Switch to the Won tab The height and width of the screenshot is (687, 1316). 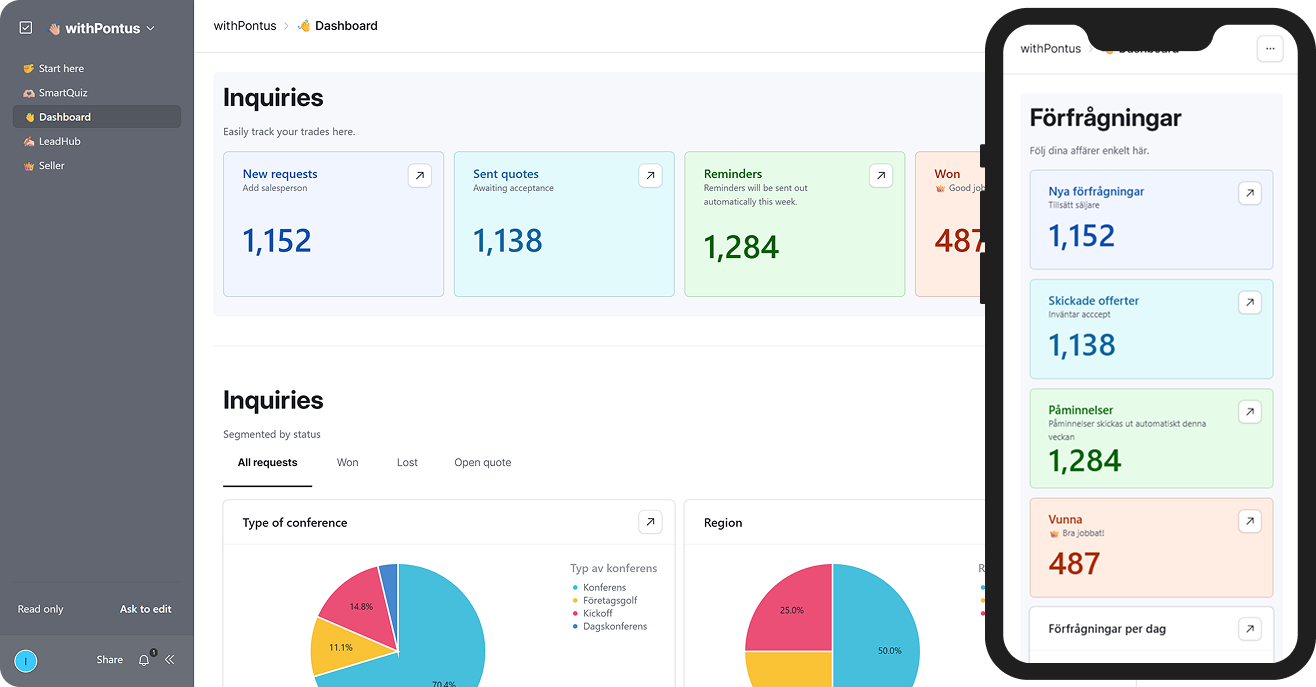tap(347, 463)
